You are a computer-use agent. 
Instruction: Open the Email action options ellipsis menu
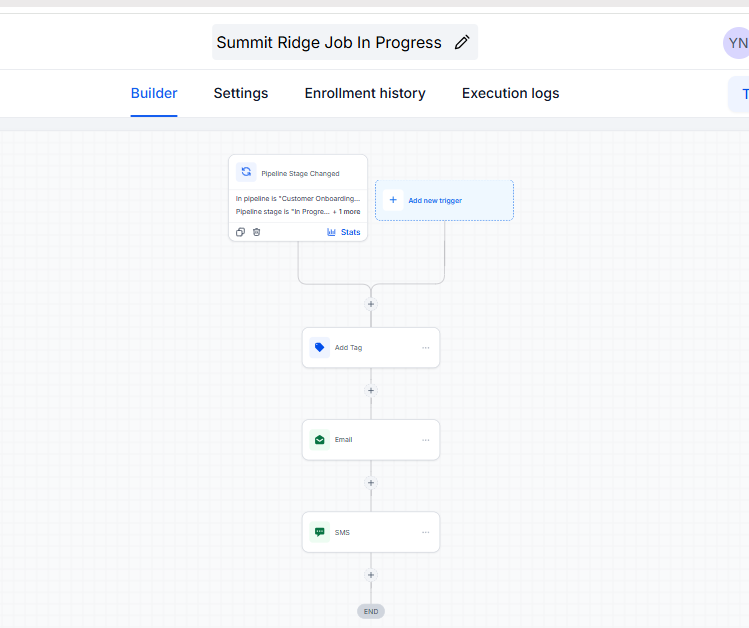click(426, 440)
